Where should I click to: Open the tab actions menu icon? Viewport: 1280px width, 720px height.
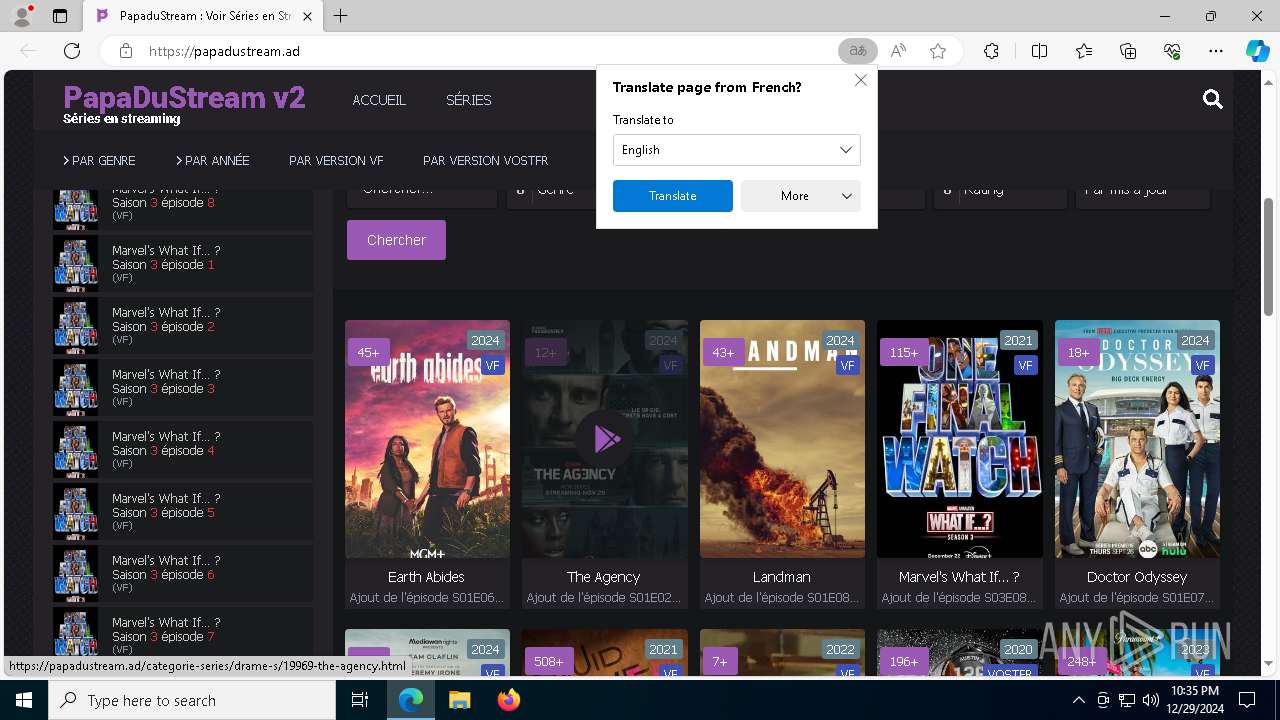tap(60, 16)
